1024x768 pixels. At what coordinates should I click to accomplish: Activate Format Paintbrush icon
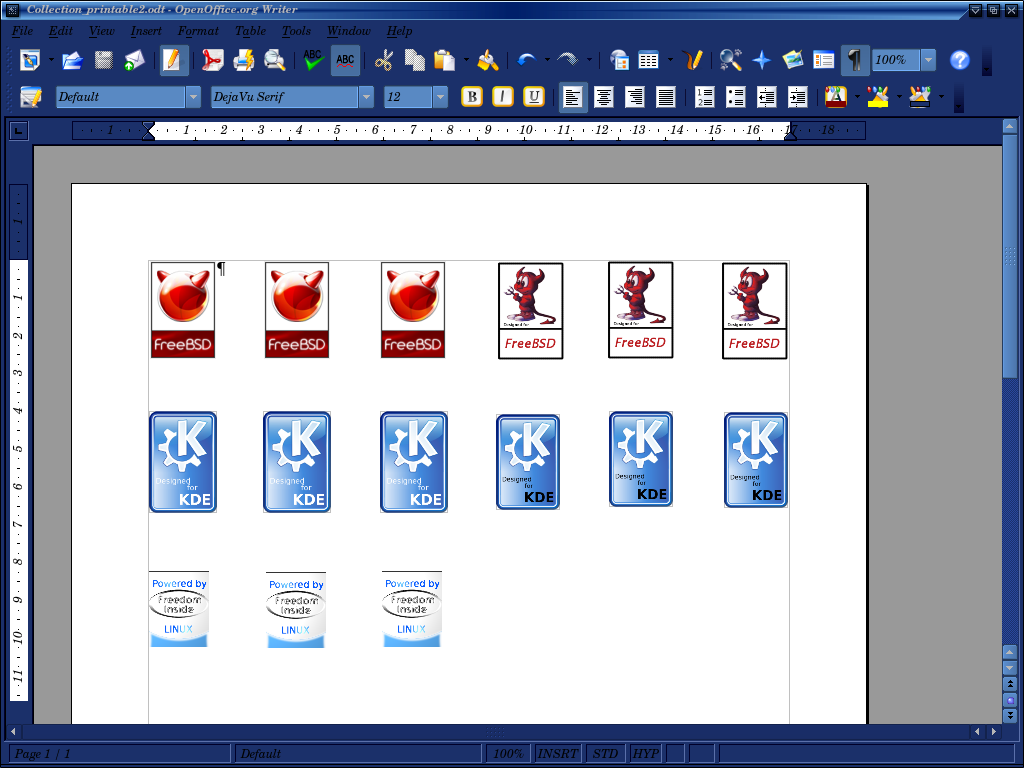click(x=488, y=60)
